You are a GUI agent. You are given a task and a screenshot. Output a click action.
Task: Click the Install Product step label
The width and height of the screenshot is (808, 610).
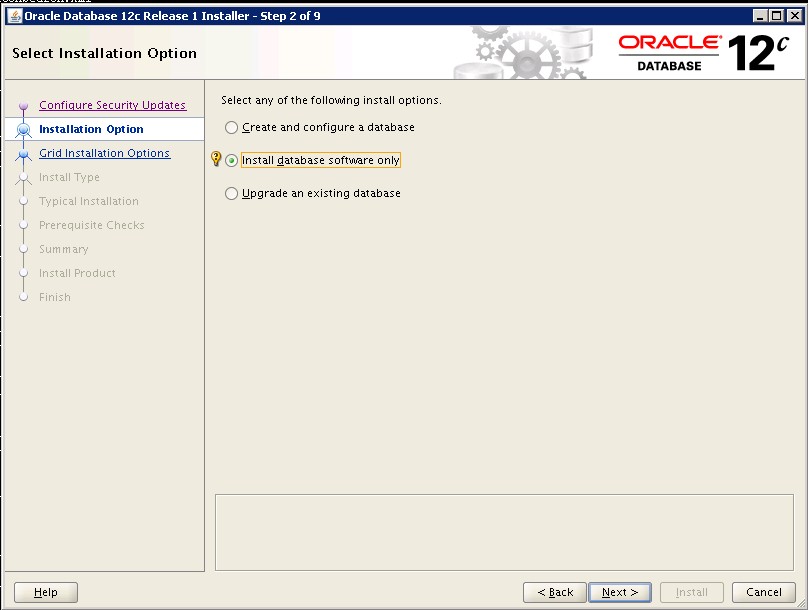point(77,273)
